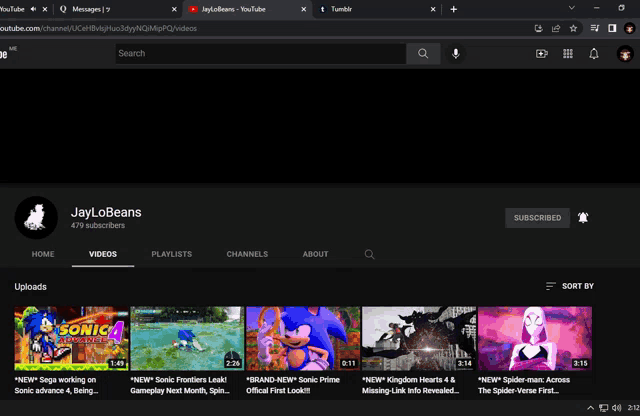This screenshot has height=416, width=640.
Task: Click title '*NEW* Sega working on Sonic advance 4'
Action: coord(56,385)
